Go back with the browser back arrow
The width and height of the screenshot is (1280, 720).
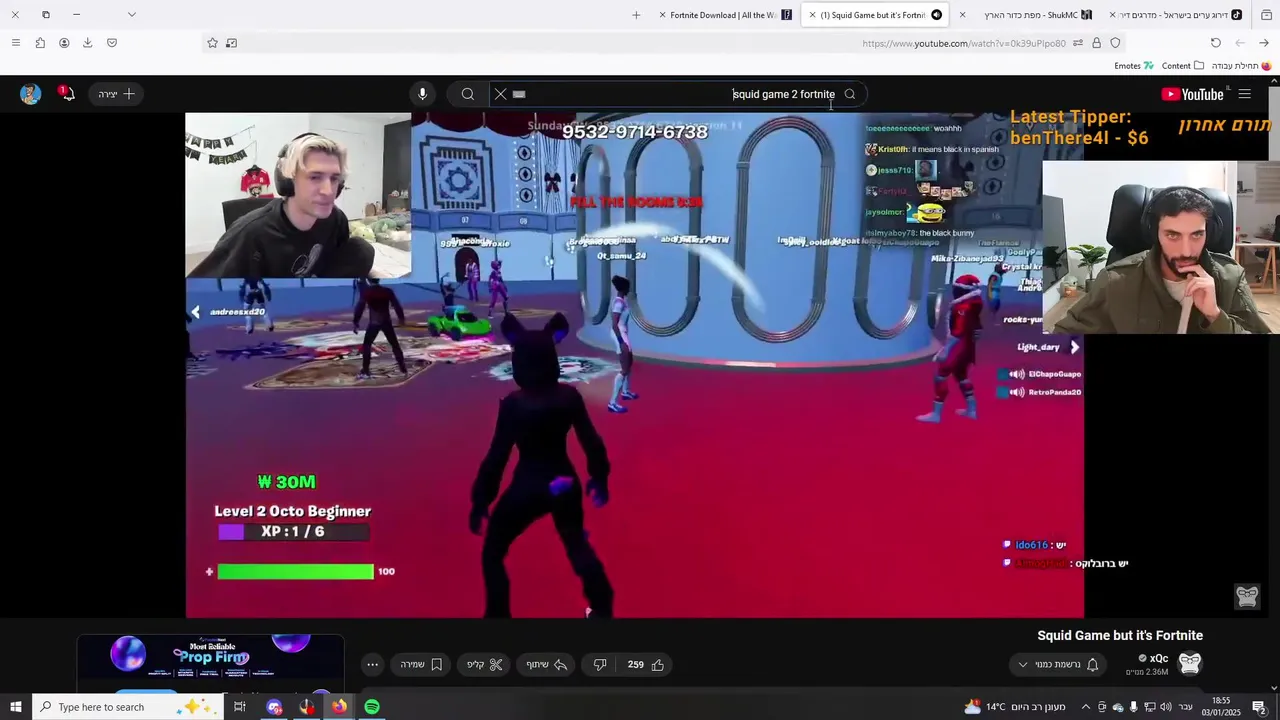pyautogui.click(x=1264, y=43)
